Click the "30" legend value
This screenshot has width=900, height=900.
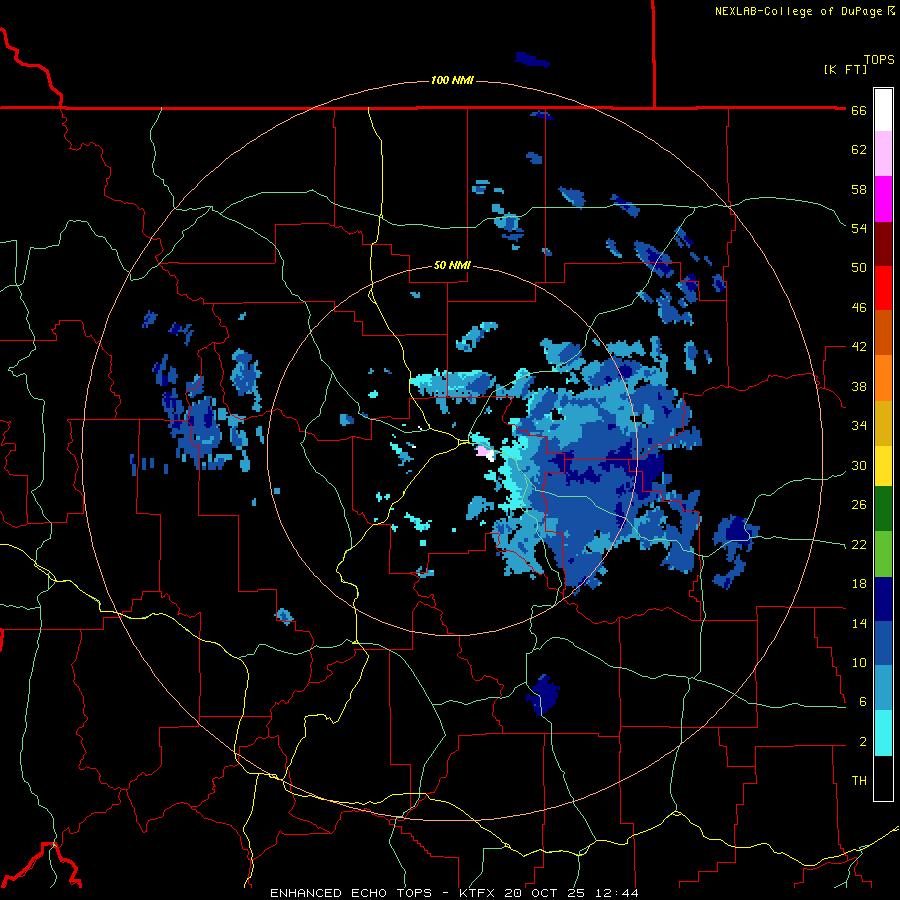click(x=859, y=465)
